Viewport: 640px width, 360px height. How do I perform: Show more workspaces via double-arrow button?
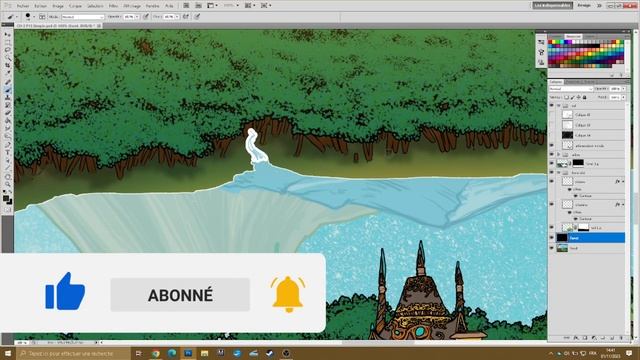[x=600, y=6]
